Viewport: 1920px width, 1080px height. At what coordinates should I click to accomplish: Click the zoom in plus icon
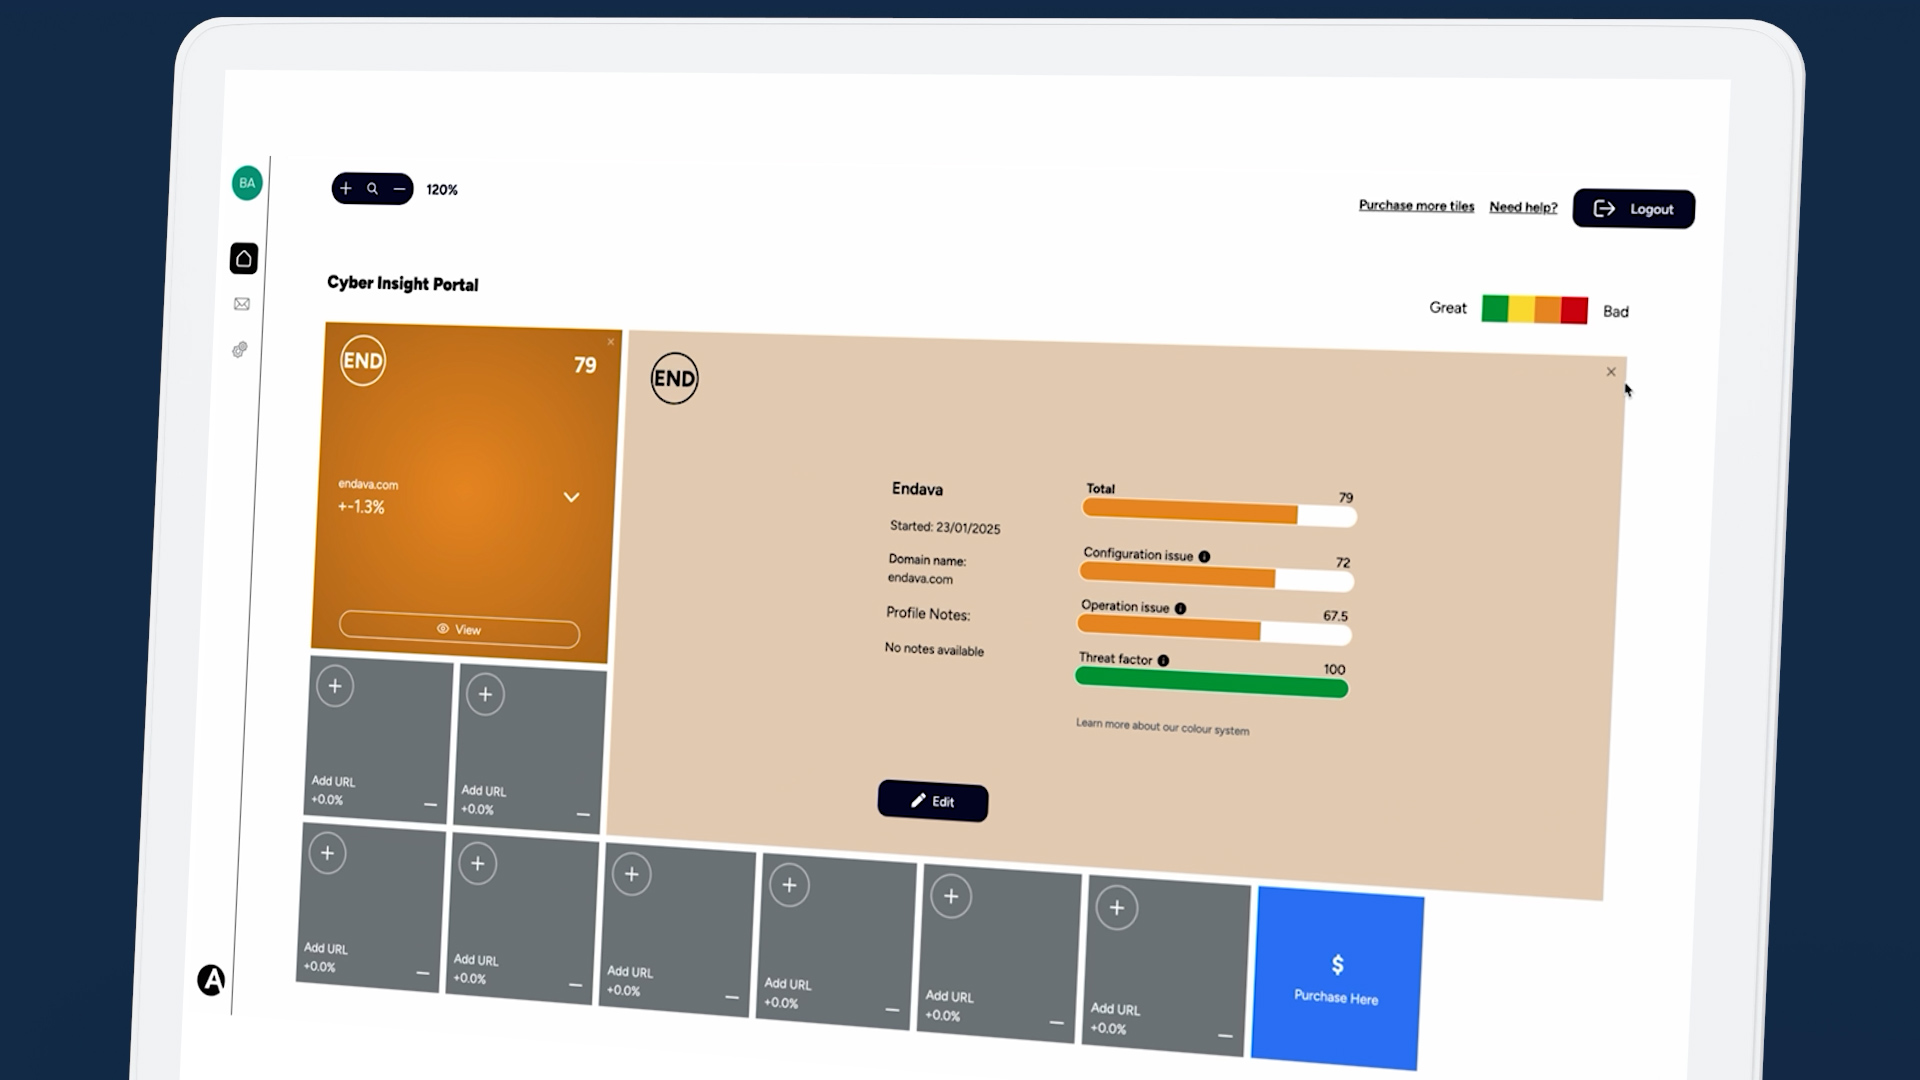(x=346, y=188)
